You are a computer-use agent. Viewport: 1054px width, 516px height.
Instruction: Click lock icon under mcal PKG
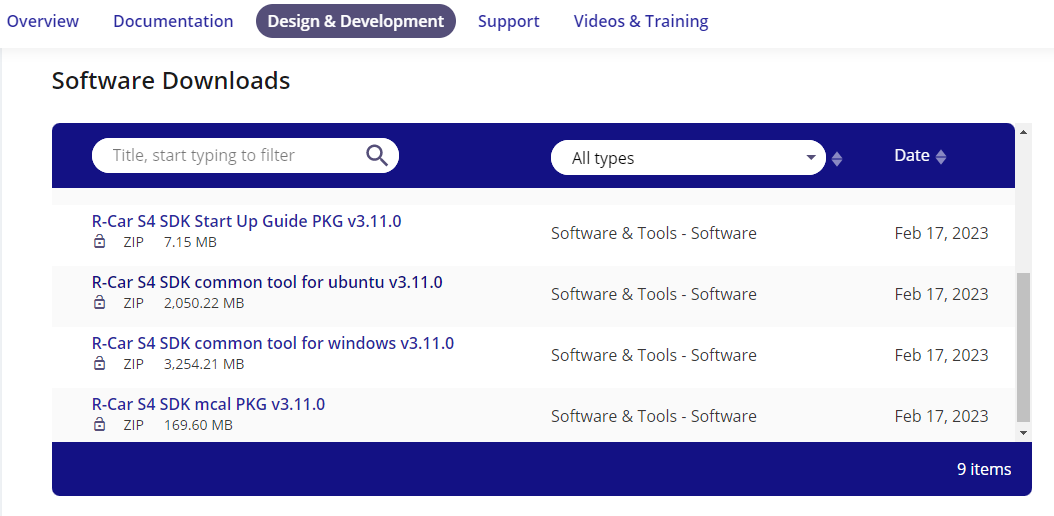point(99,425)
